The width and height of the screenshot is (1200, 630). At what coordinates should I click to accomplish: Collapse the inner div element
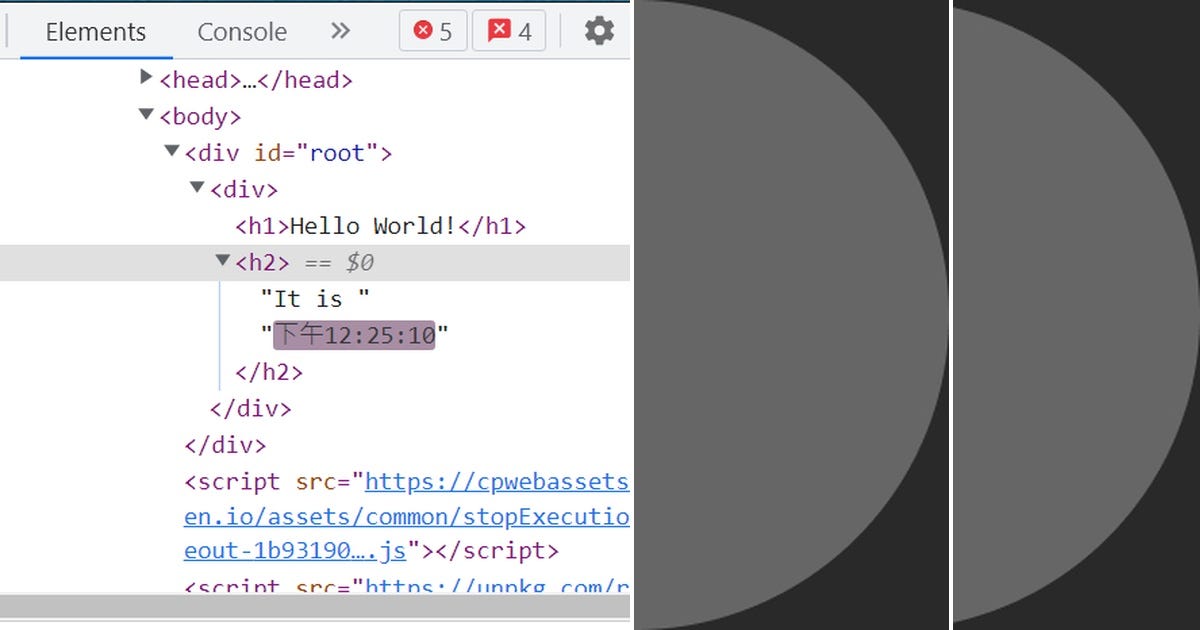(196, 188)
